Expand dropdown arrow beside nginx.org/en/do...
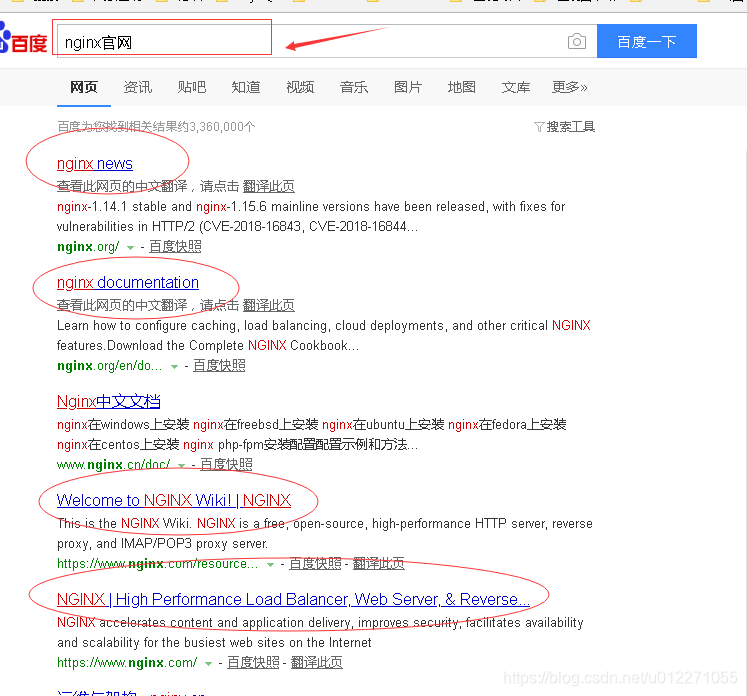 coord(174,367)
